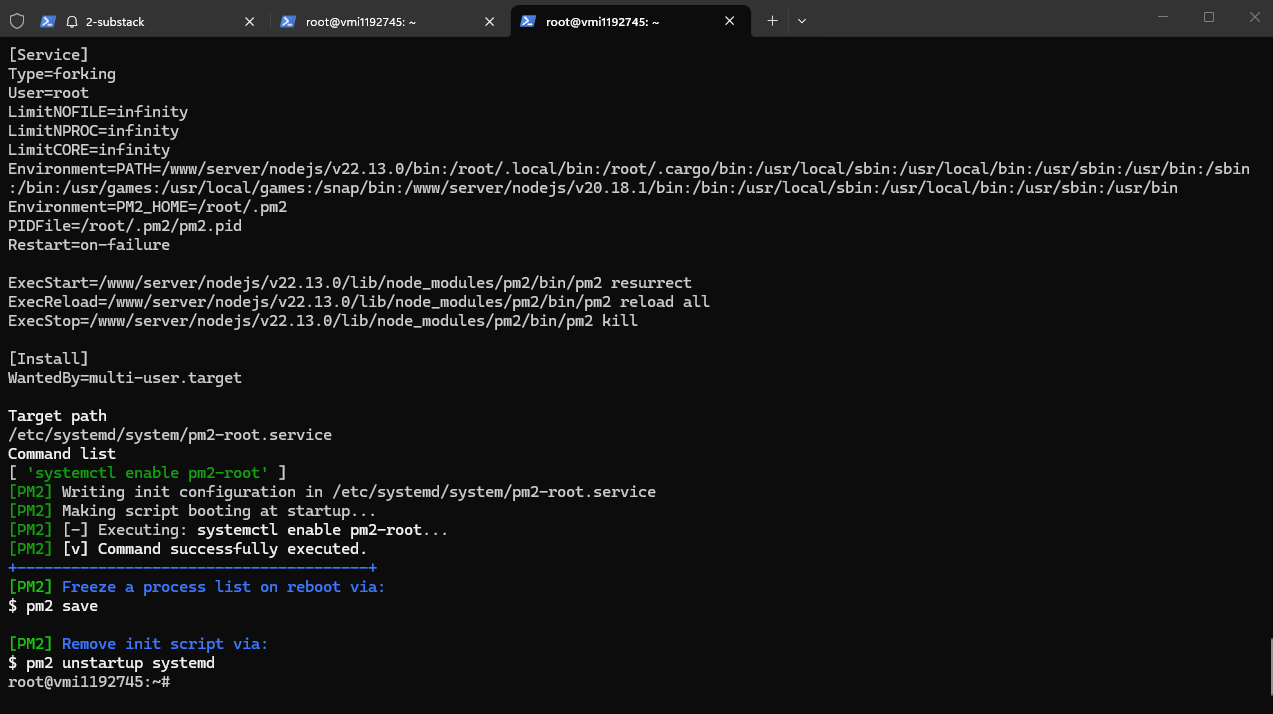This screenshot has height=714, width=1273.
Task: Click PowerShell icon on active tab
Action: click(527, 21)
